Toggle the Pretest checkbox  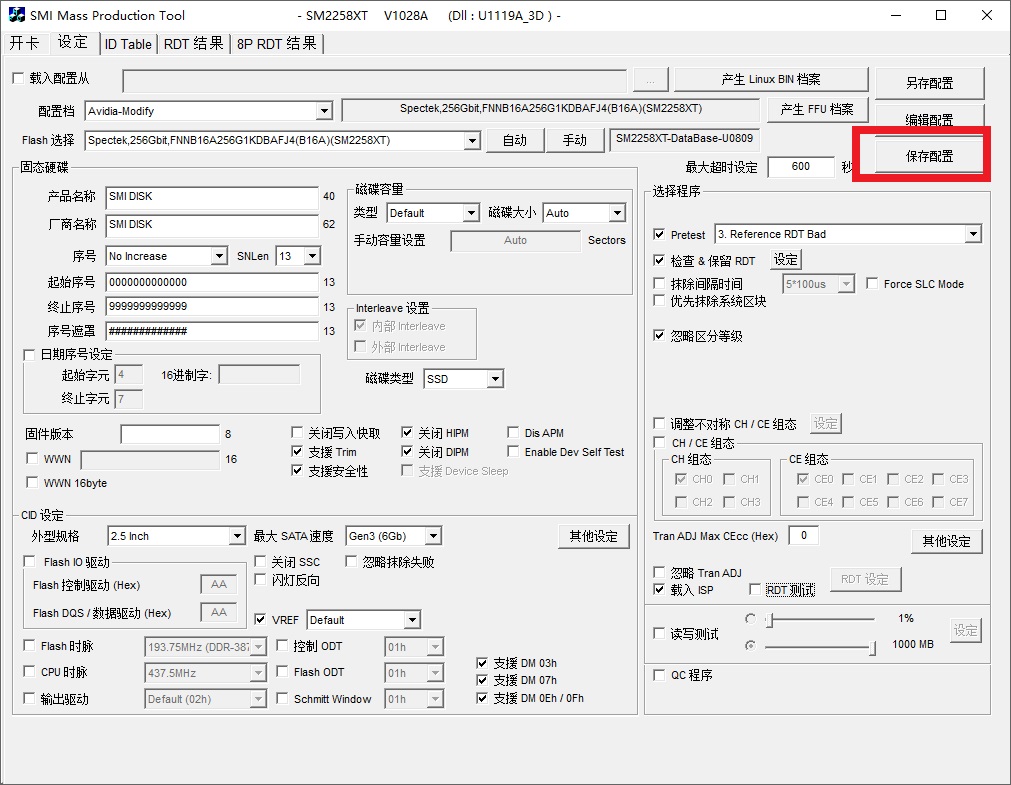659,235
